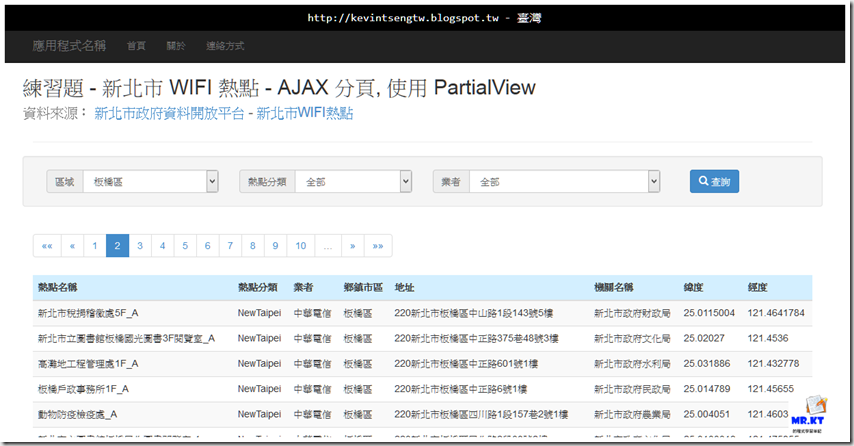Screen dimensions: 854x446
Task: Click agency 新北市政府文化局
Action: pyautogui.click(x=632, y=339)
